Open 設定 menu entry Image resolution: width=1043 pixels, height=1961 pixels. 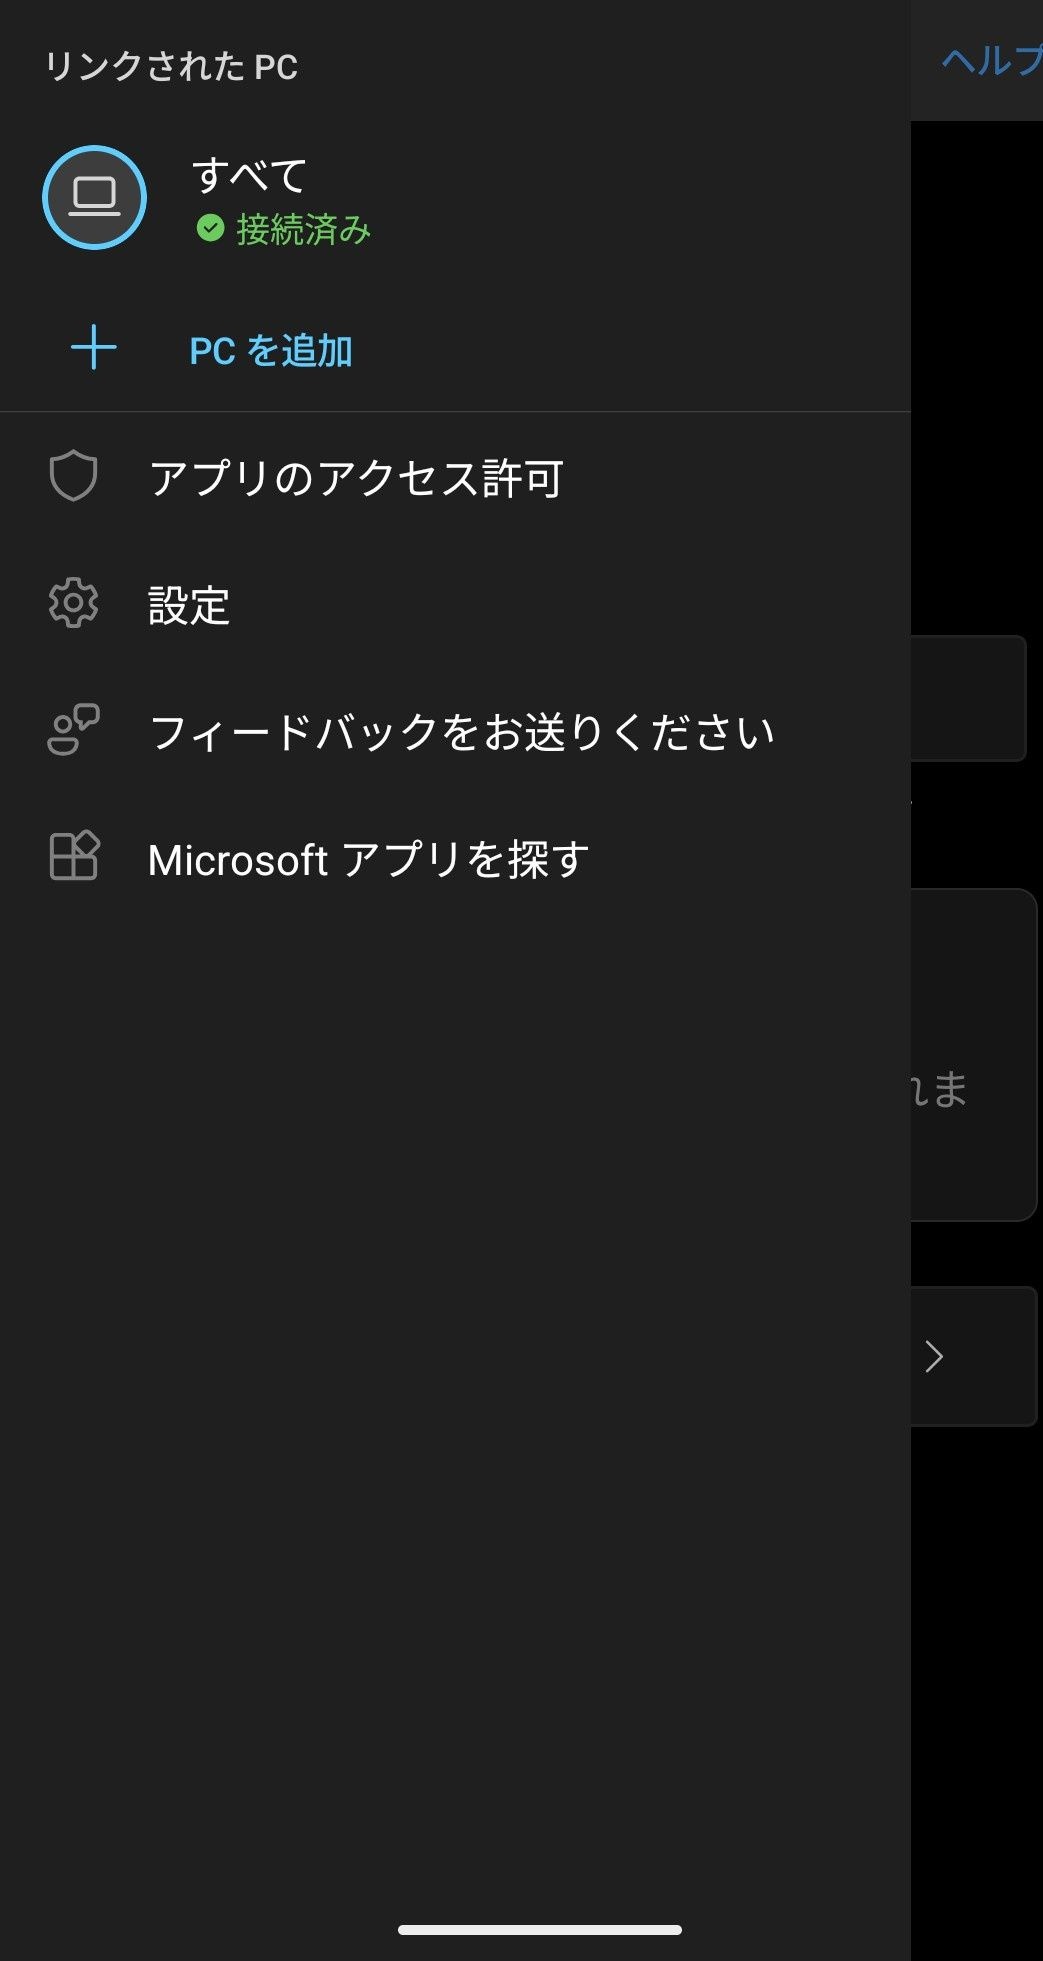(189, 605)
